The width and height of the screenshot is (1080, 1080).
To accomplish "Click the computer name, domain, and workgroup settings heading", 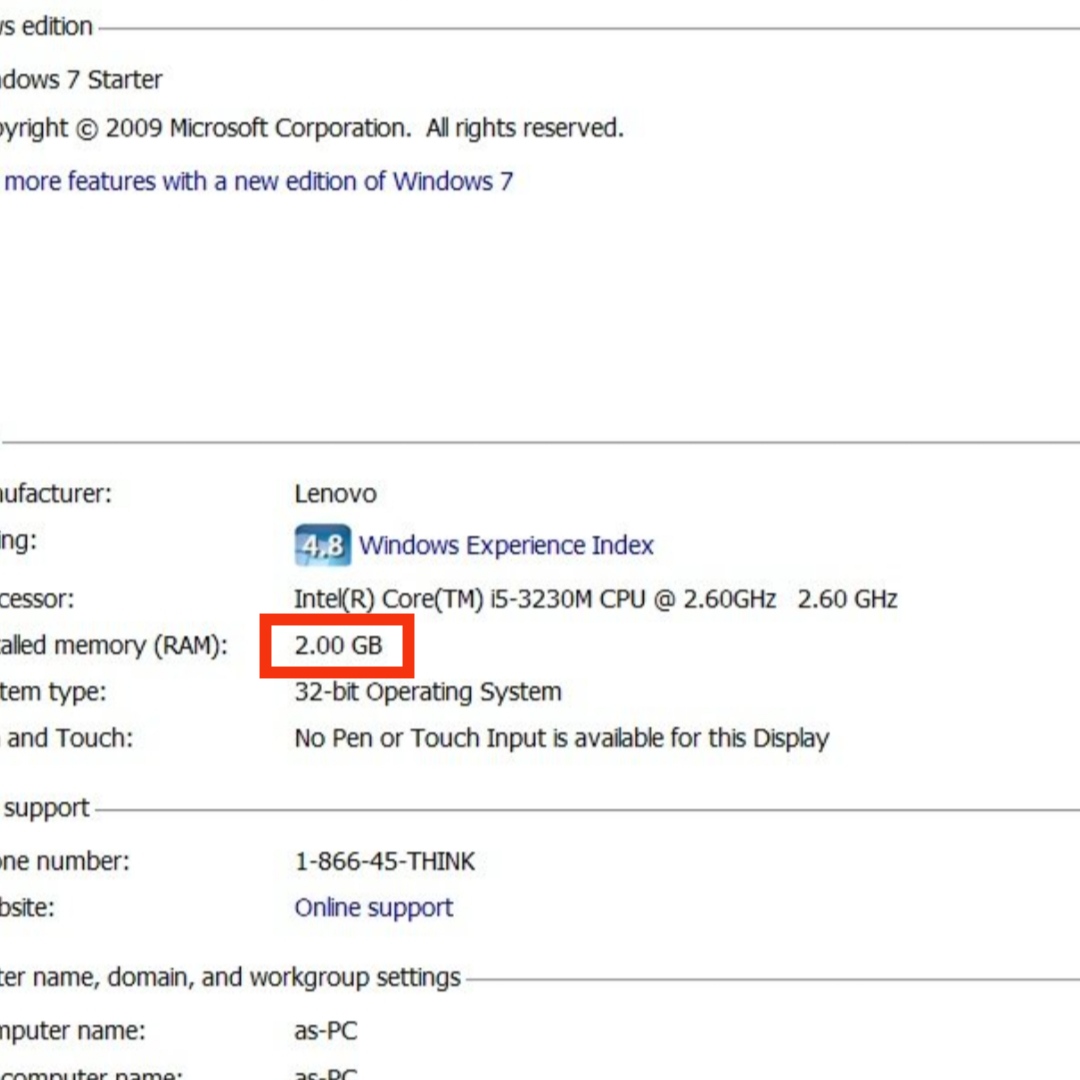I will click(230, 977).
